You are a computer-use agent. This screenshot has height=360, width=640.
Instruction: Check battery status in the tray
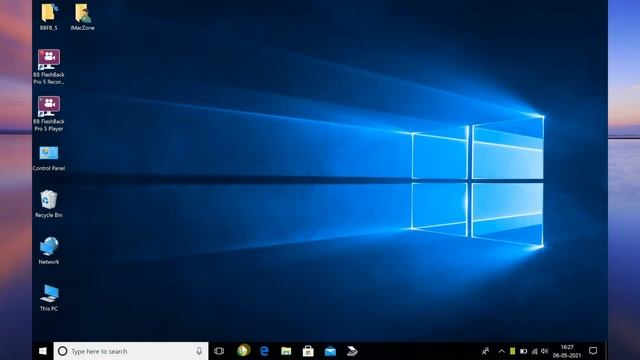(x=523, y=351)
